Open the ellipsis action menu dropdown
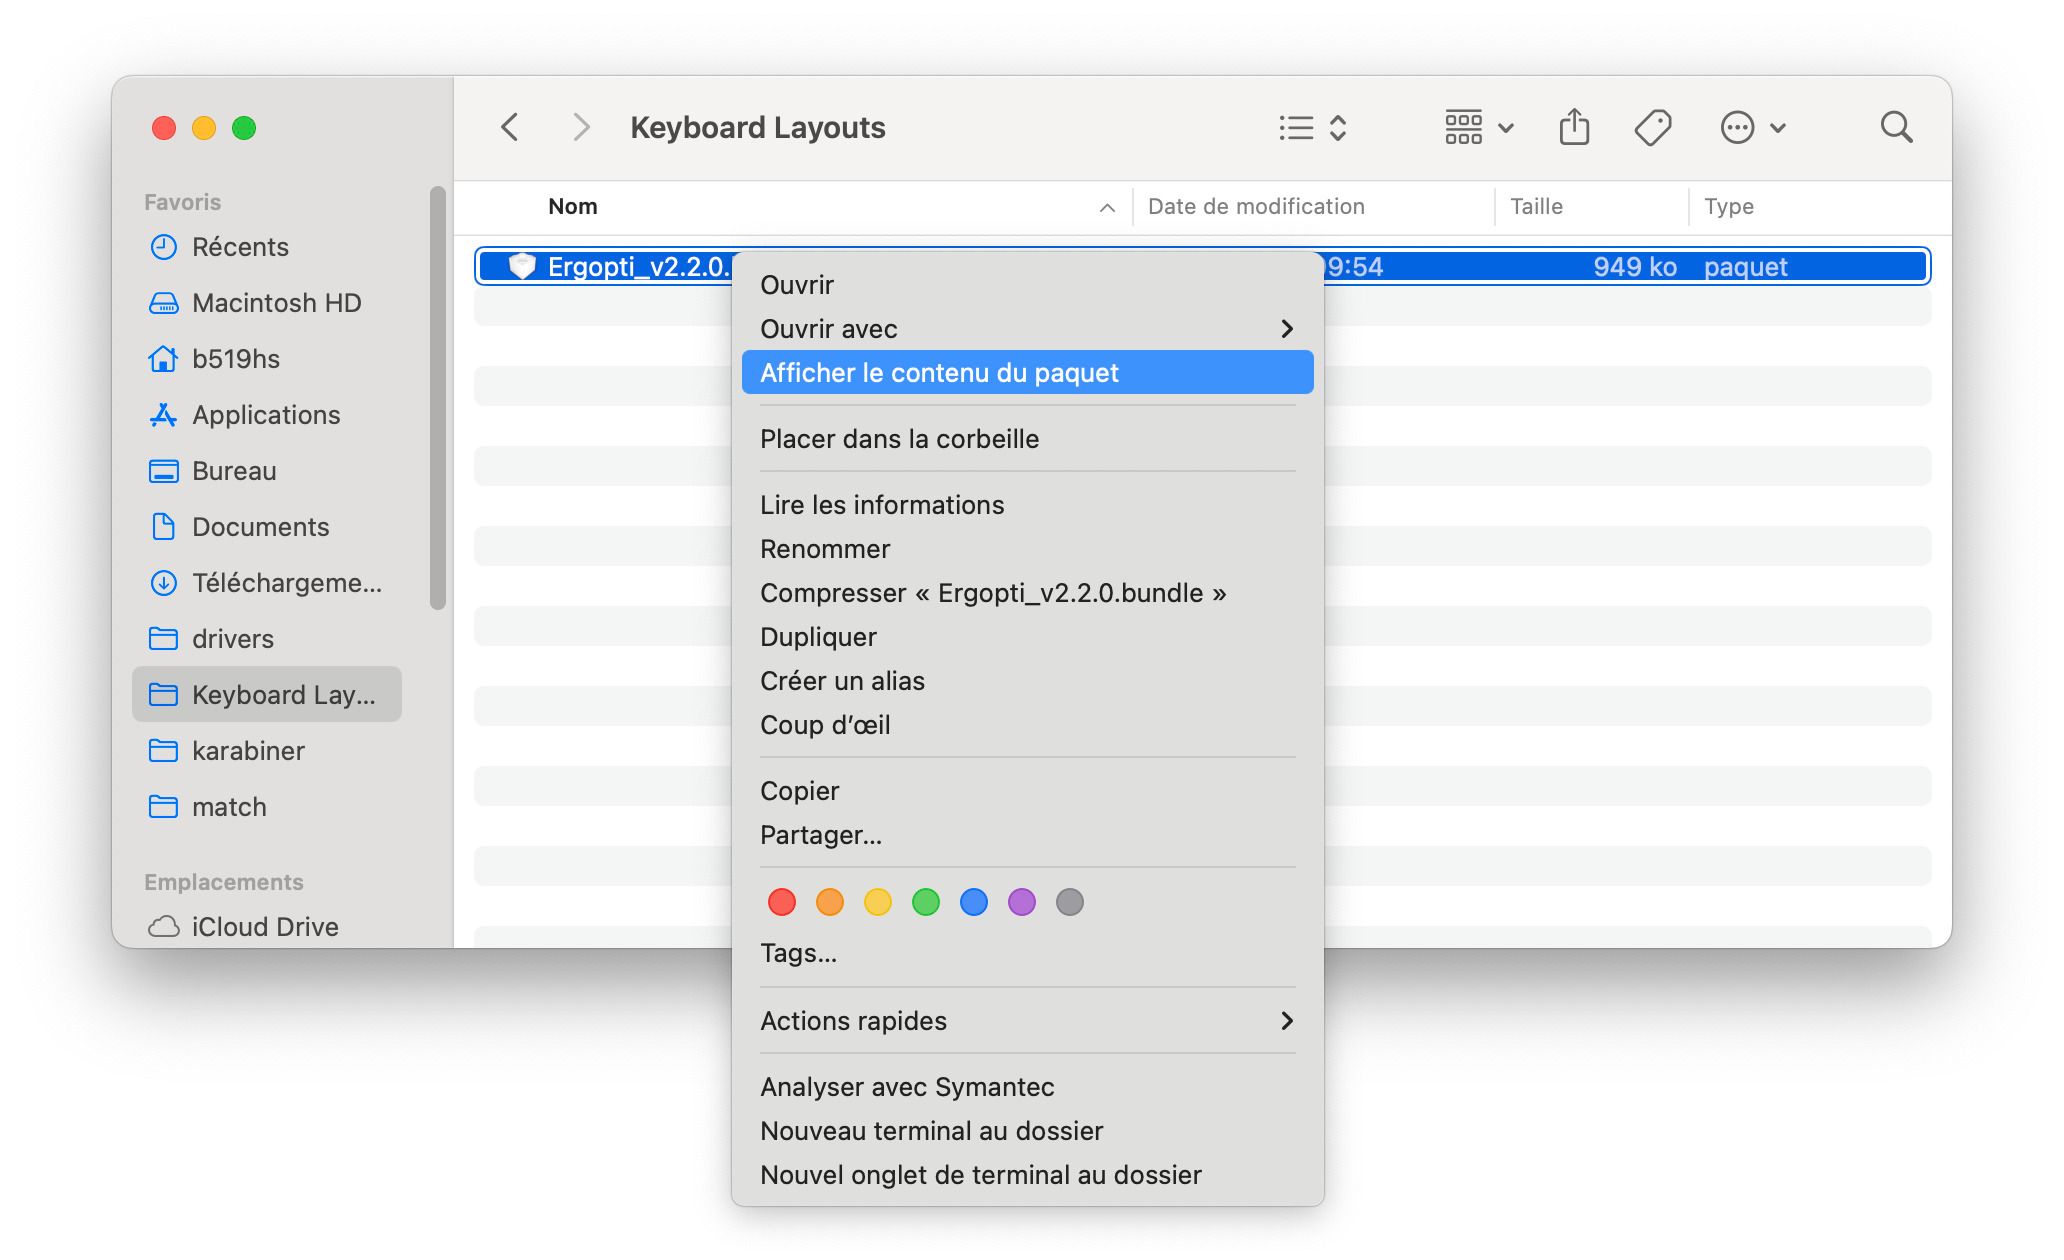 (x=1752, y=128)
